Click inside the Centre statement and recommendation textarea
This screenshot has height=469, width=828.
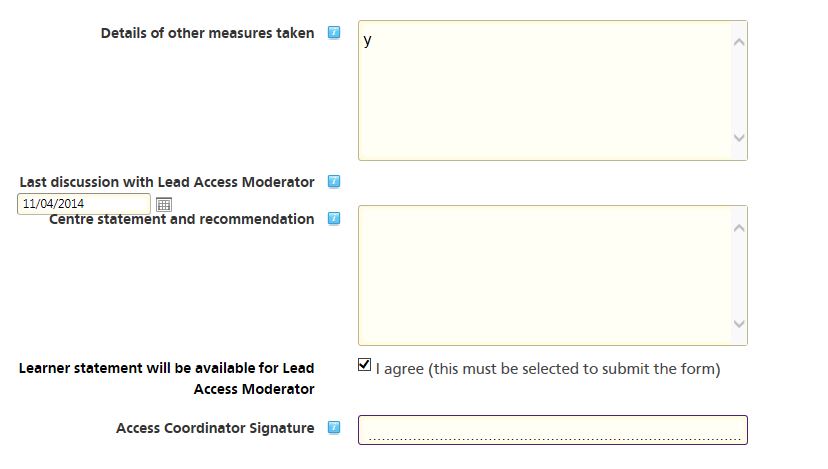click(x=552, y=276)
